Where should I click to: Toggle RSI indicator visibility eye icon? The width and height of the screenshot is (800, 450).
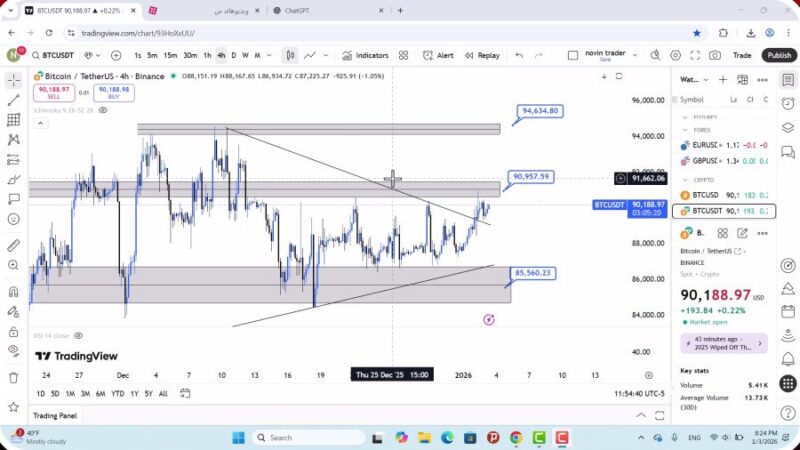78,336
